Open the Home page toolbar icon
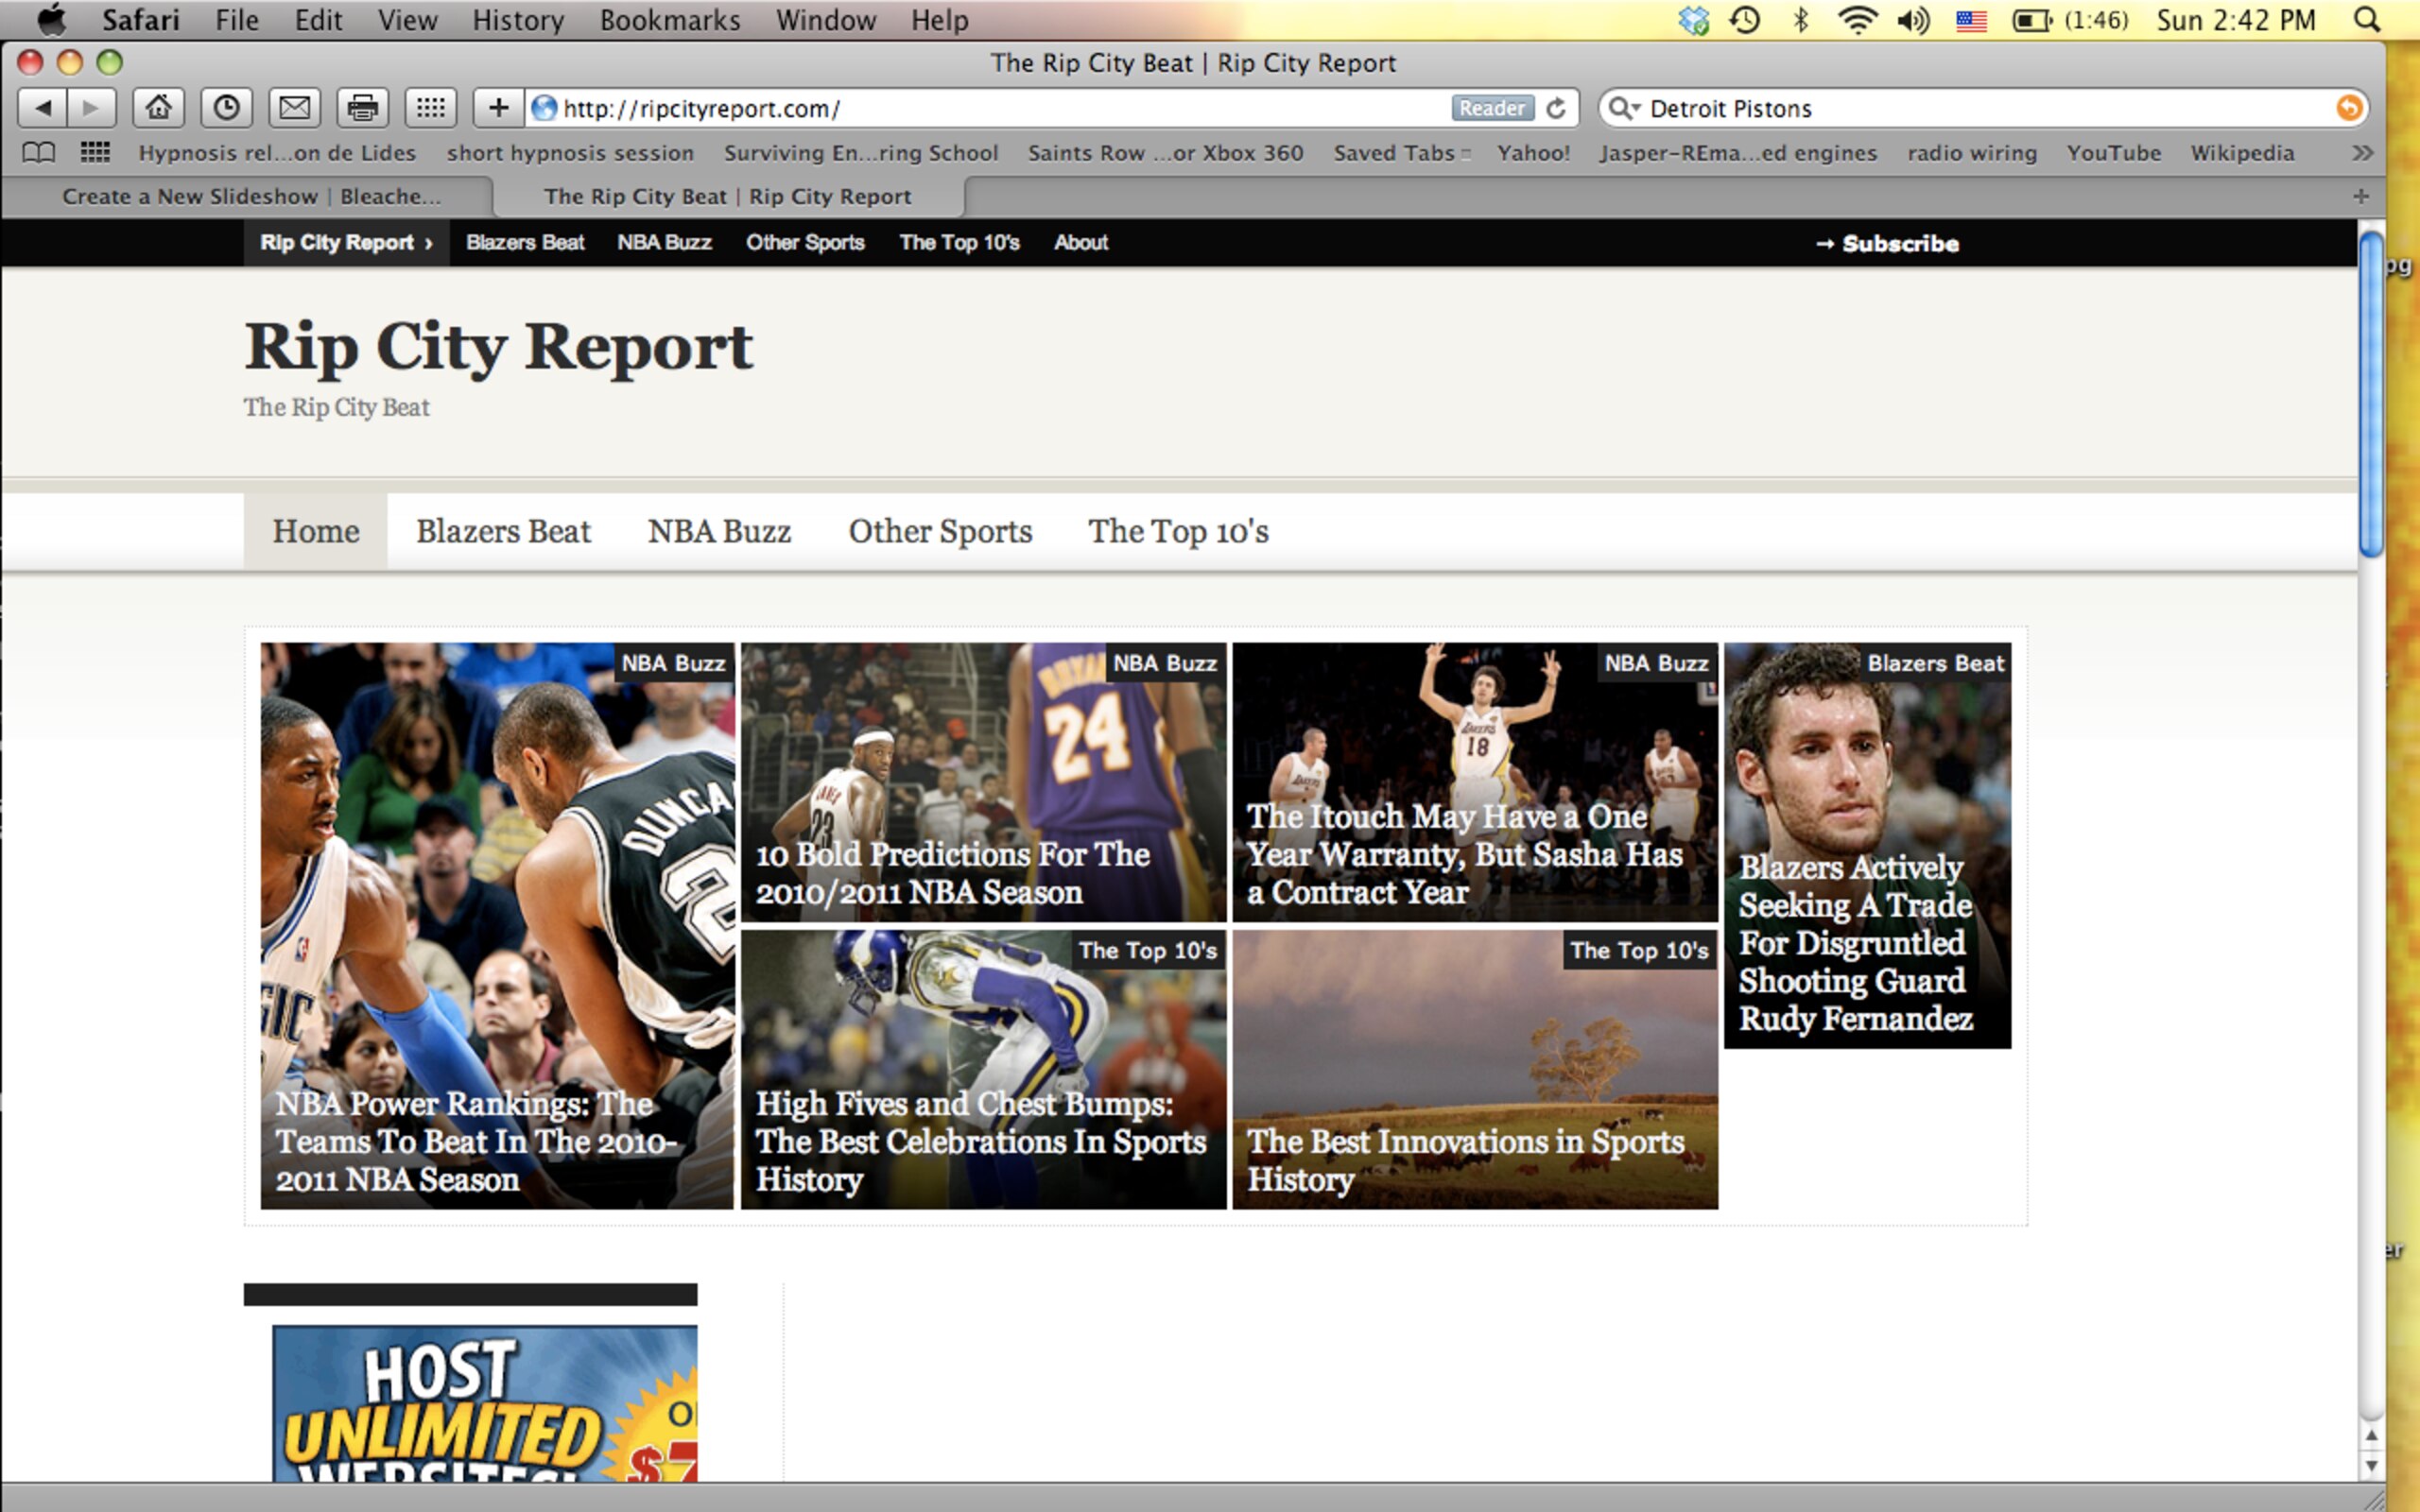This screenshot has height=1512, width=2420. [x=158, y=107]
